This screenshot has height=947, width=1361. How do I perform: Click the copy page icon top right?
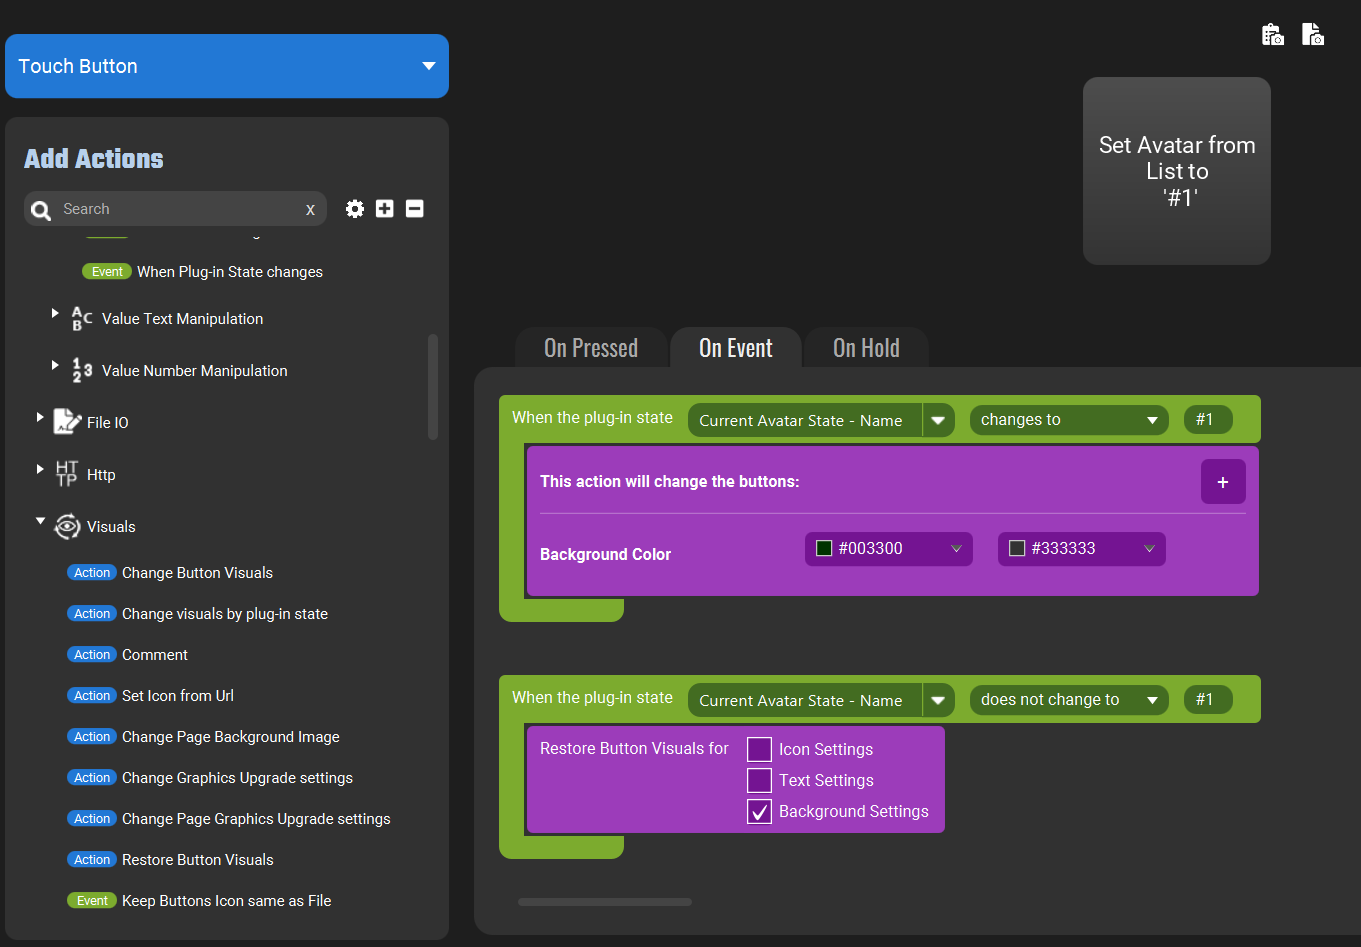[x=1313, y=35]
